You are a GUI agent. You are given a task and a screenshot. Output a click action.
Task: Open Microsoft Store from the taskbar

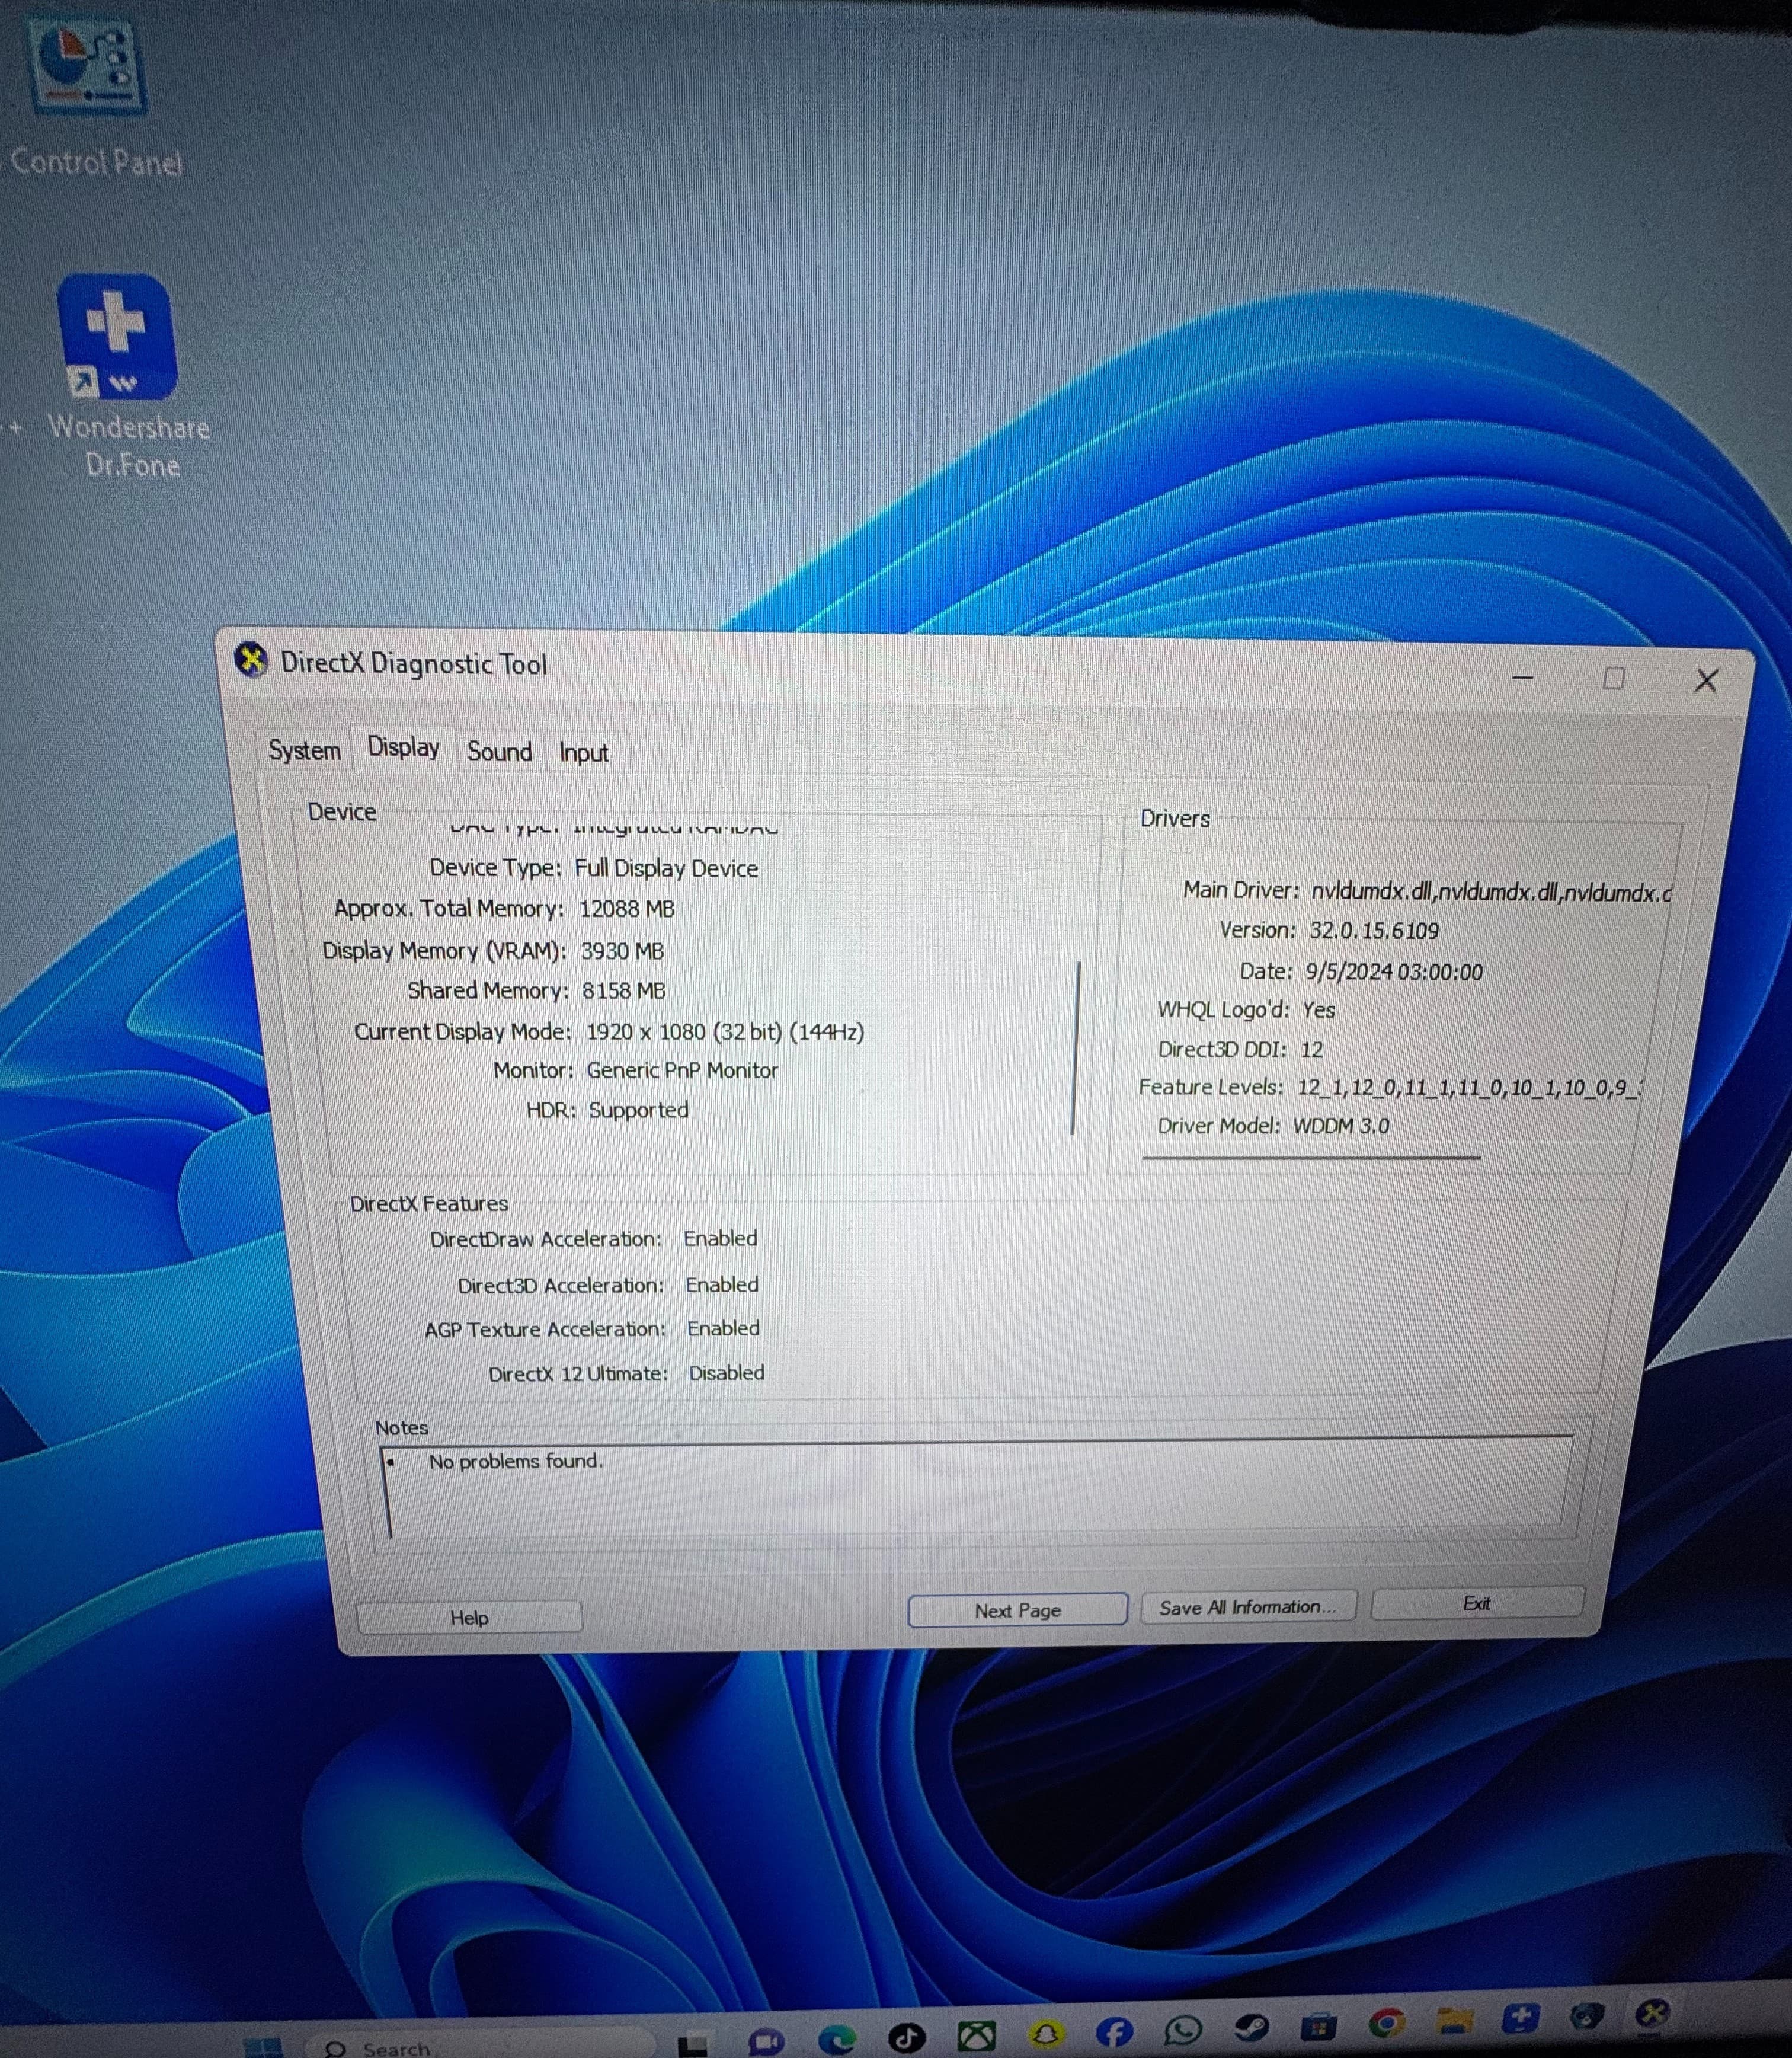1318,2026
